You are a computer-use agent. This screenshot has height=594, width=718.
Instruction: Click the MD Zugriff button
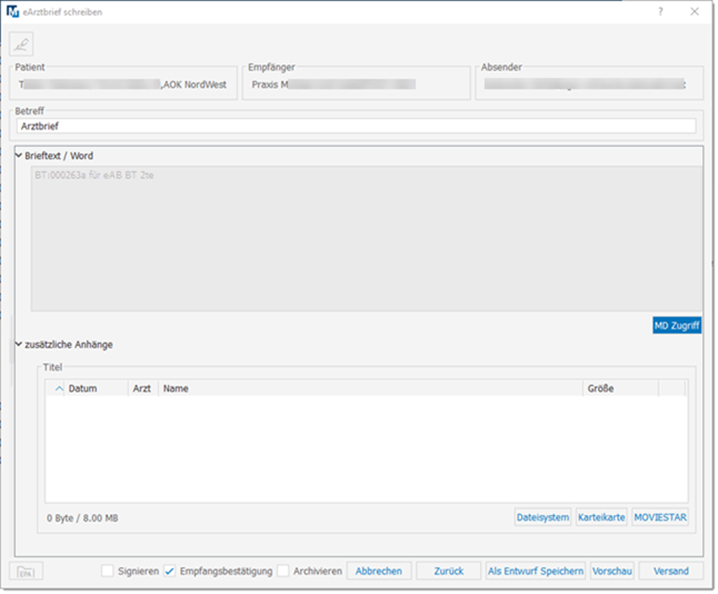click(676, 326)
